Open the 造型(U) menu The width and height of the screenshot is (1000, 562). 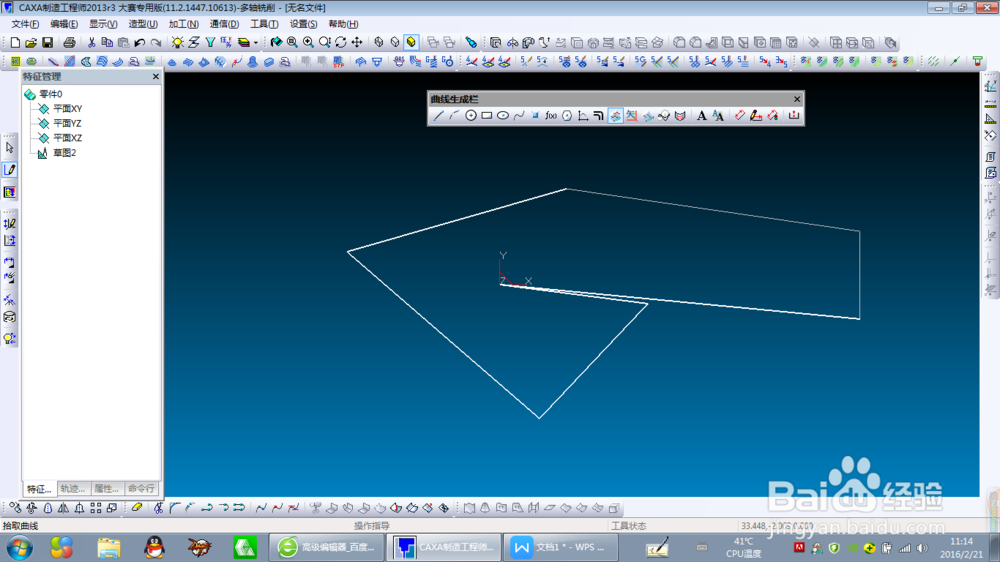tap(143, 24)
